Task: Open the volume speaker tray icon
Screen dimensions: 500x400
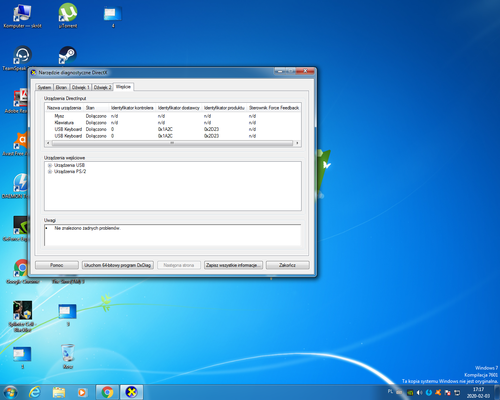Action: pyautogui.click(x=419, y=393)
